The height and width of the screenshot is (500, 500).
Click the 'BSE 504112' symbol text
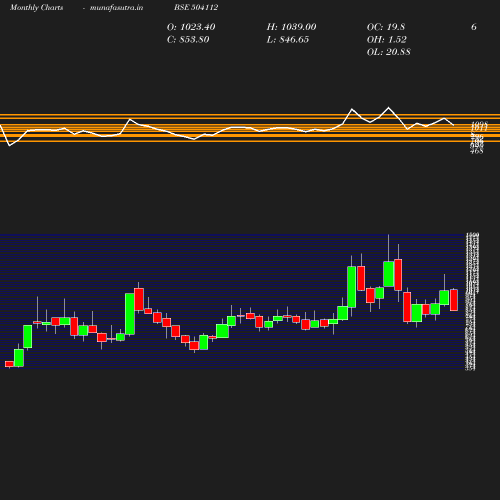(x=196, y=7)
